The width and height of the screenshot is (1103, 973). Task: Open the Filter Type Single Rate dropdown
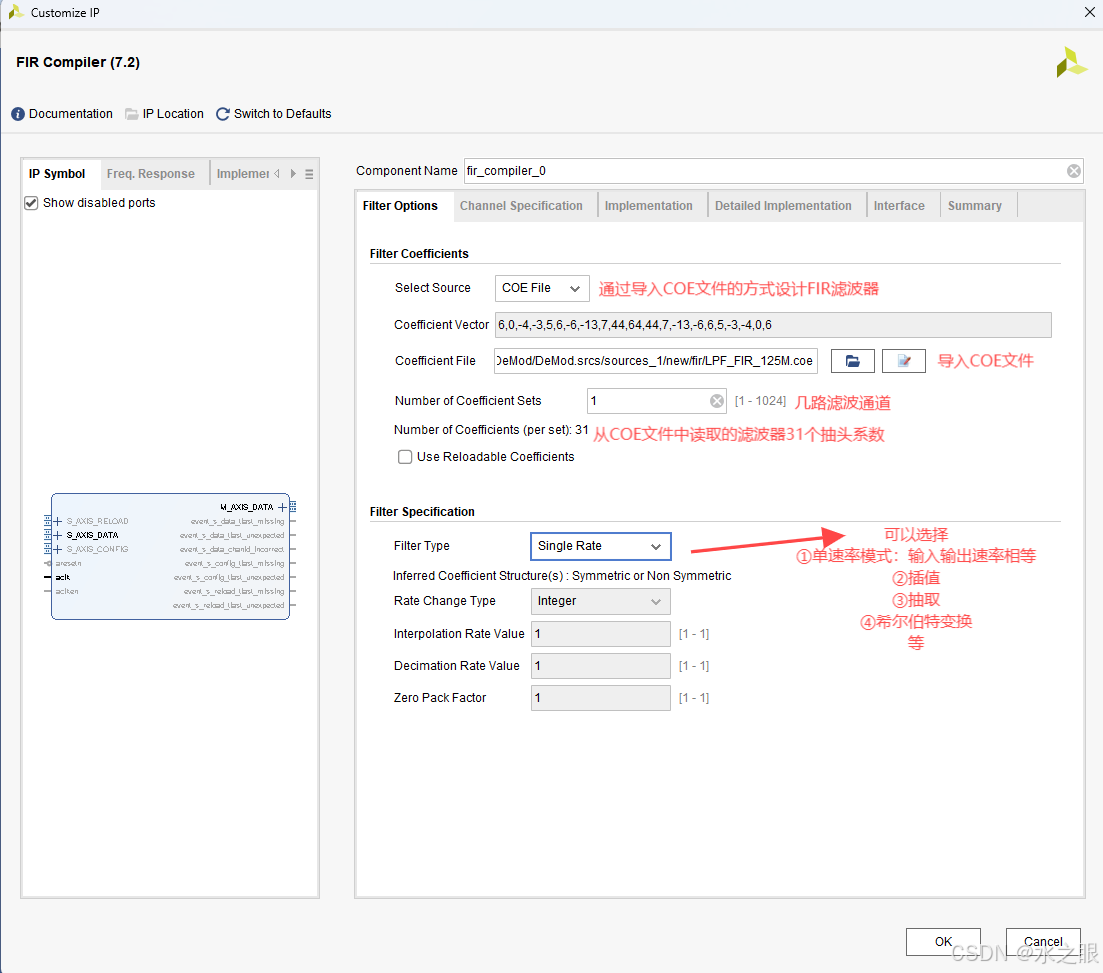click(601, 546)
